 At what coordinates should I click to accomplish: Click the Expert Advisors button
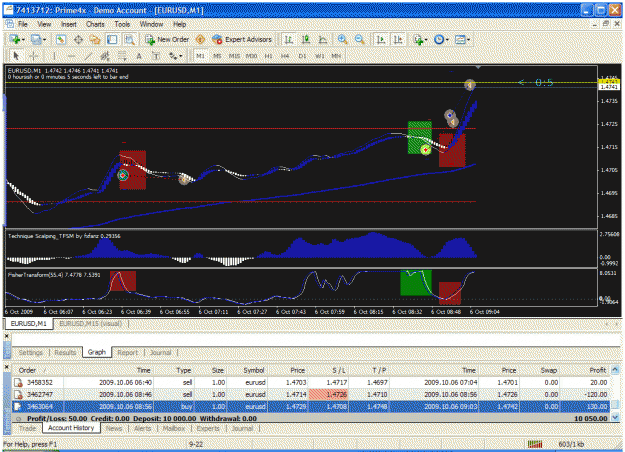(x=242, y=39)
